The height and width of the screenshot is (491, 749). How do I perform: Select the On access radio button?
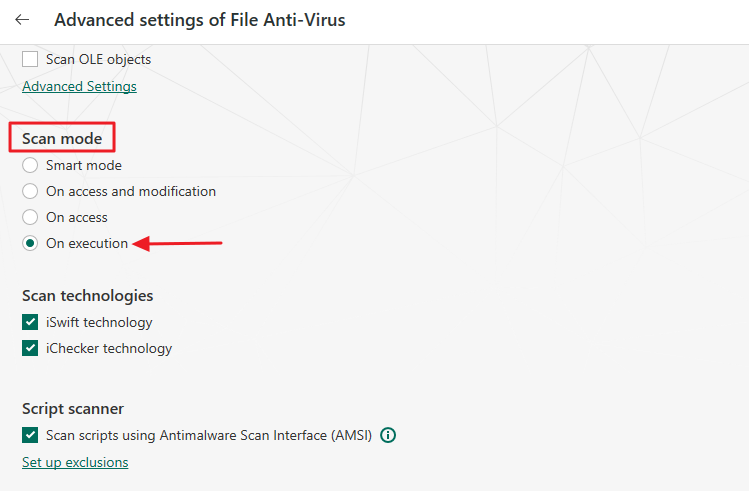pyautogui.click(x=30, y=217)
